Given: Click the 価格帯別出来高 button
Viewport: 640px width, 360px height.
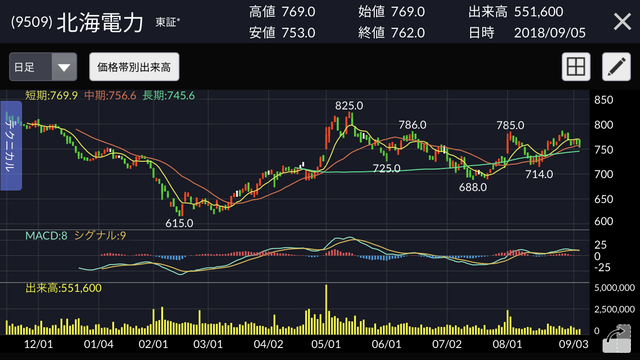Looking at the screenshot, I should tap(134, 67).
